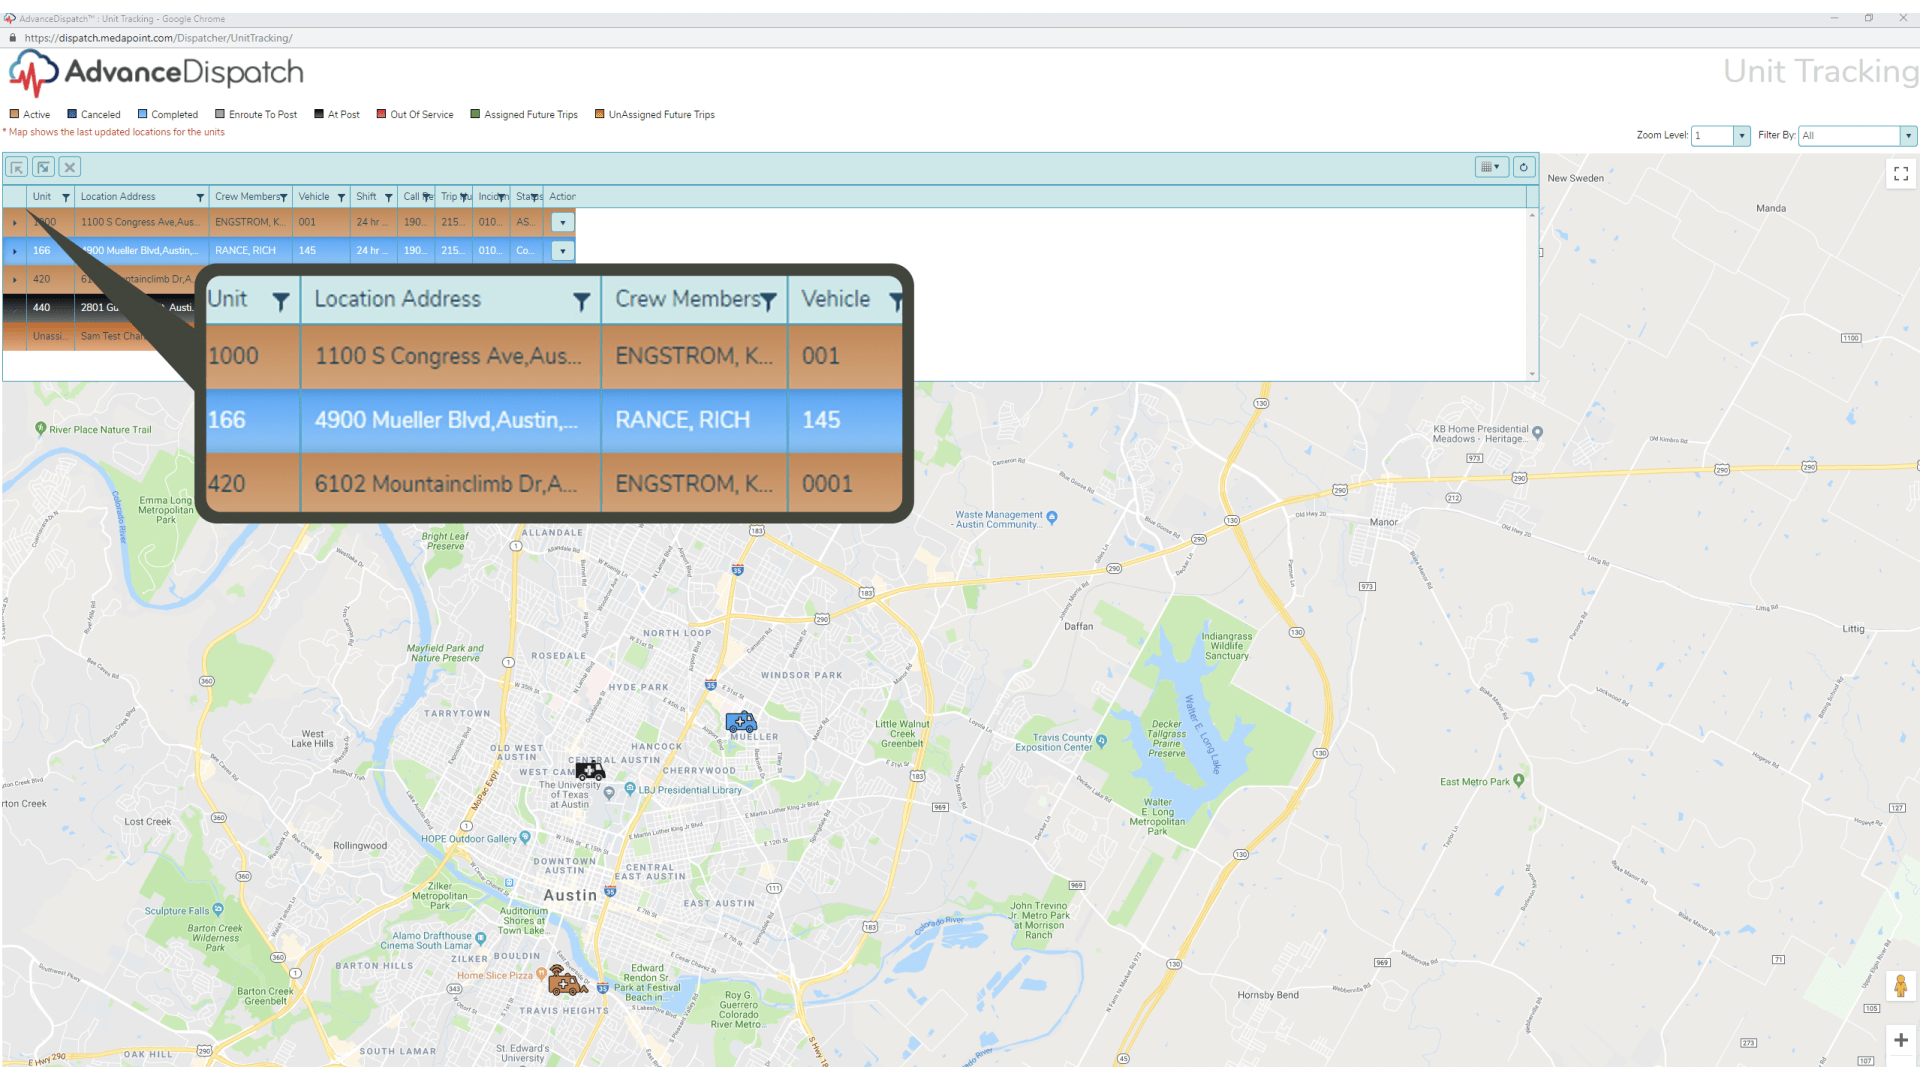Sort by Location Address column header

point(118,197)
